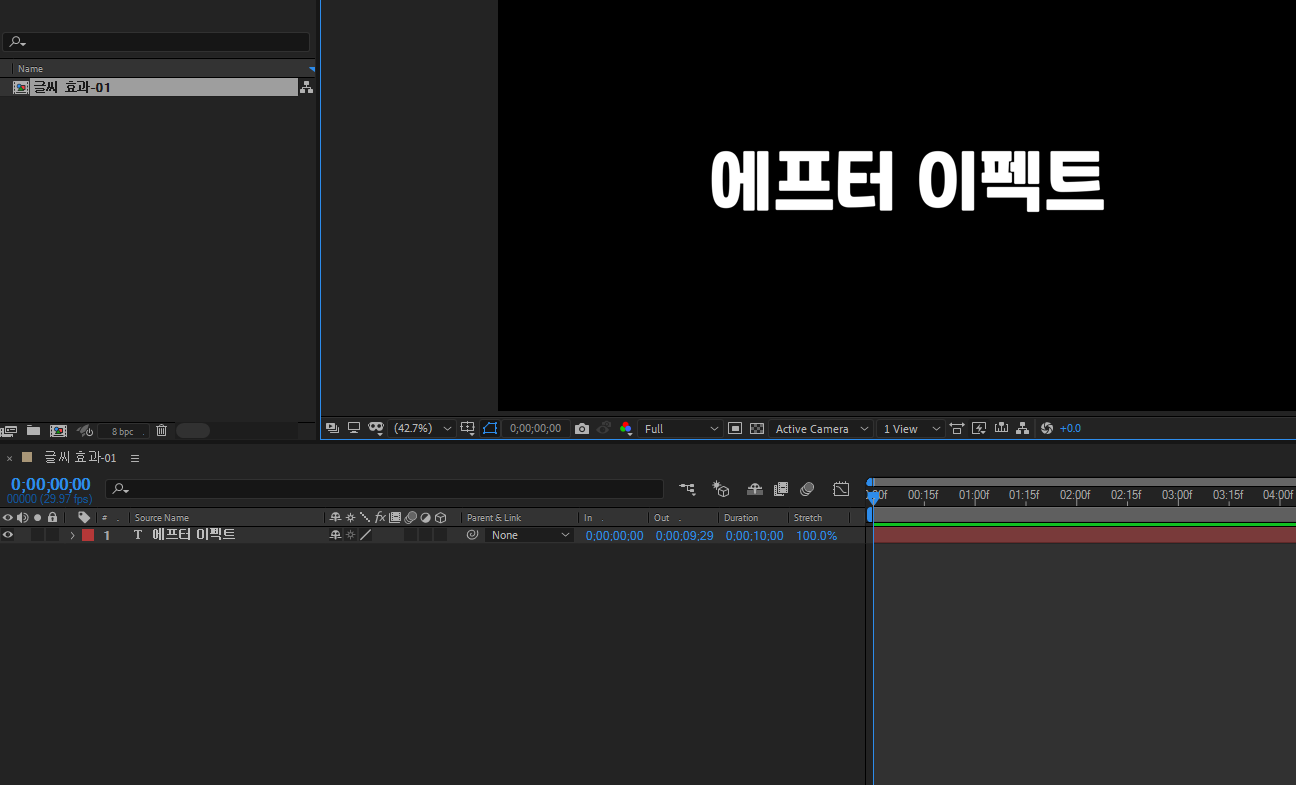
Task: Open project flowchart view icon beside 글씨 효과-01
Action: (x=306, y=87)
